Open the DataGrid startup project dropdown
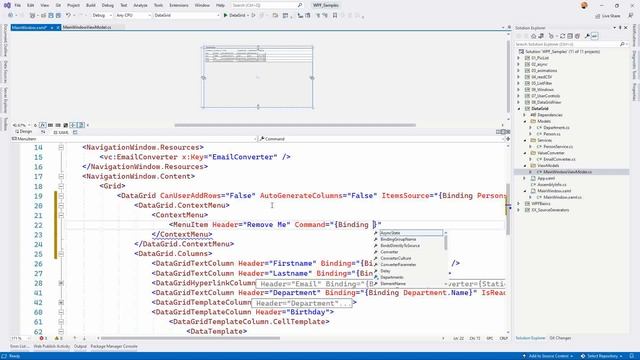The height and width of the screenshot is (360, 640). (187, 15)
